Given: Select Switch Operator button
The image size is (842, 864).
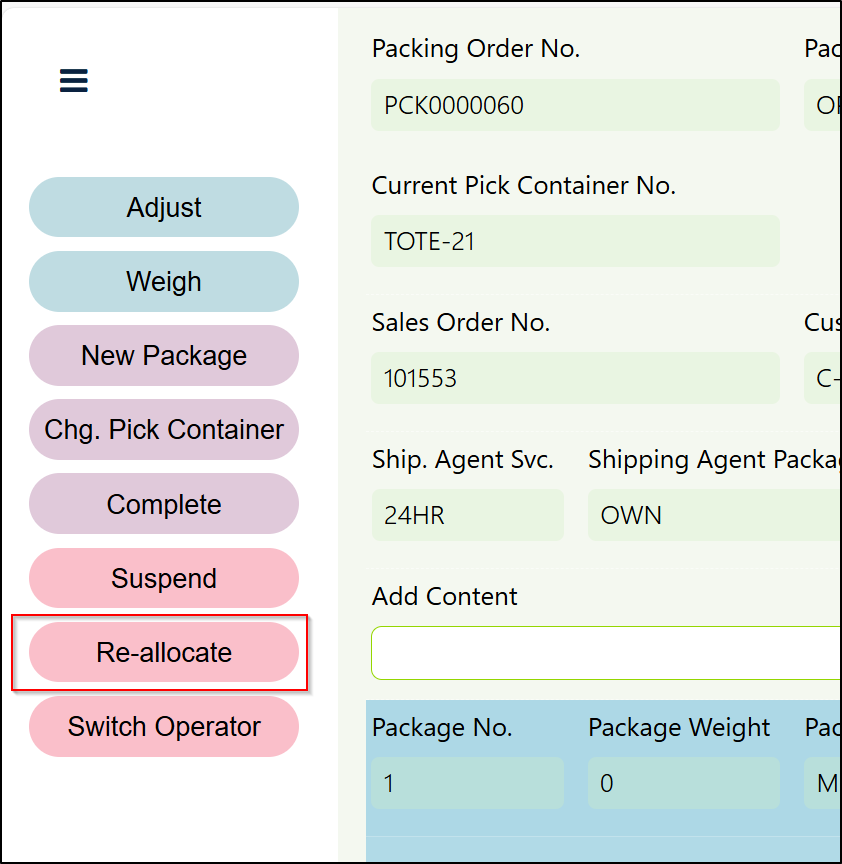Looking at the screenshot, I should click(x=164, y=726).
